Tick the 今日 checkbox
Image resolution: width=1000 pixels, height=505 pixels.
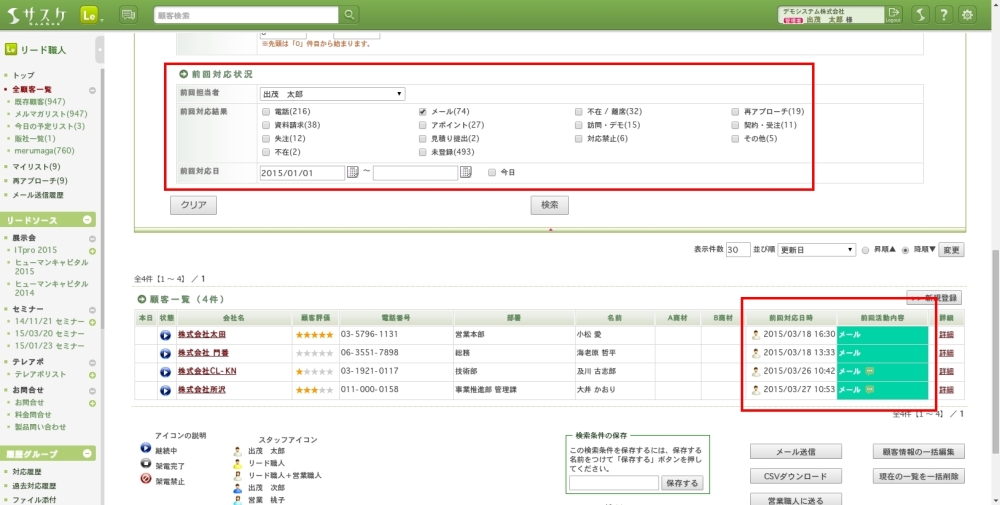point(491,172)
